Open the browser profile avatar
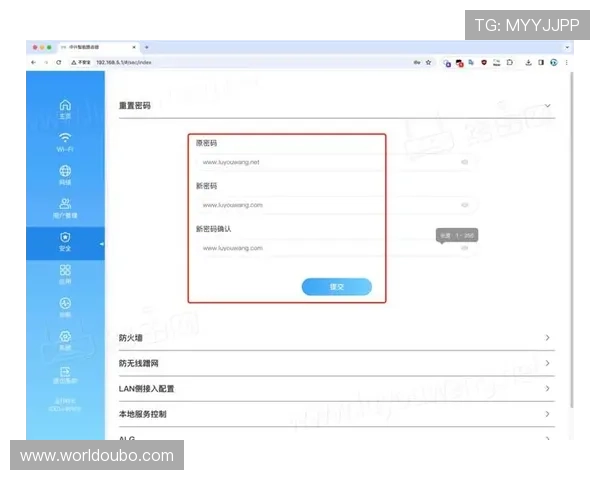Image resolution: width=600 pixels, height=480 pixels. tap(554, 62)
